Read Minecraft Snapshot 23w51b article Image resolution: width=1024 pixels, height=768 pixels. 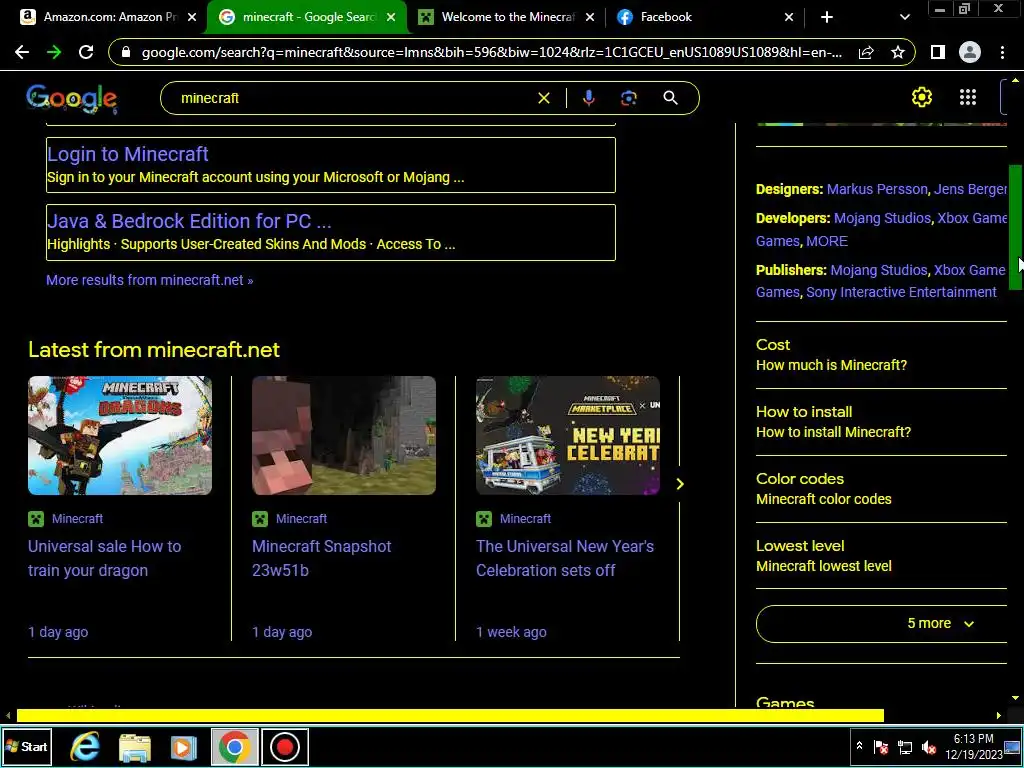pyautogui.click(x=321, y=558)
